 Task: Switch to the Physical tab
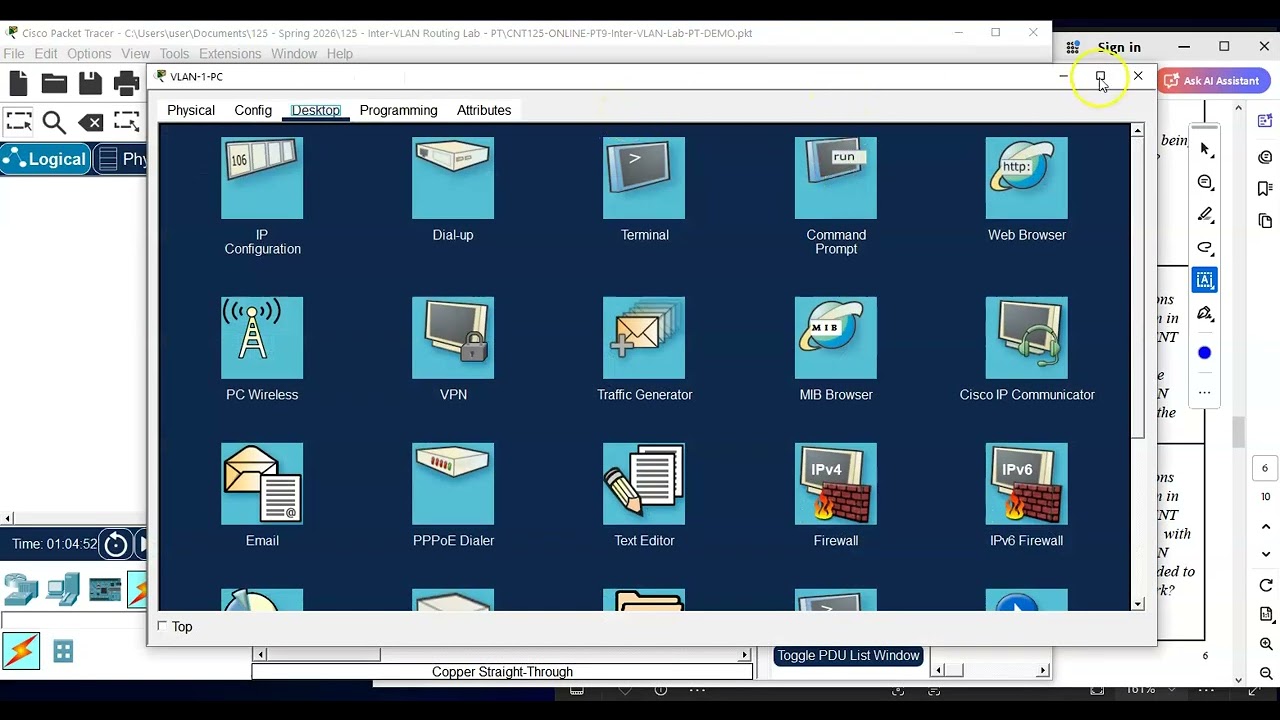[x=191, y=110]
